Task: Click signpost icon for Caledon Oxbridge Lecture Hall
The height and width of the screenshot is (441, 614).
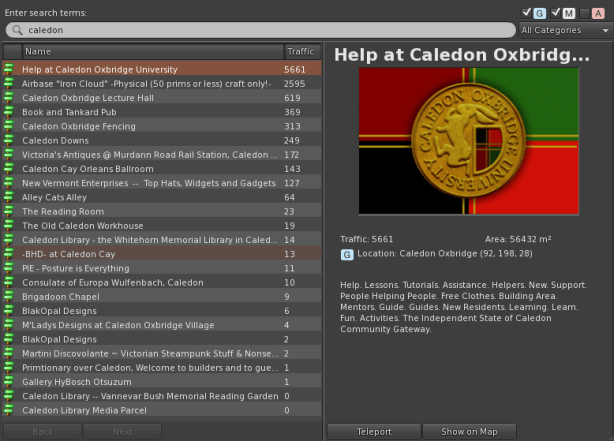Action: pyautogui.click(x=9, y=98)
